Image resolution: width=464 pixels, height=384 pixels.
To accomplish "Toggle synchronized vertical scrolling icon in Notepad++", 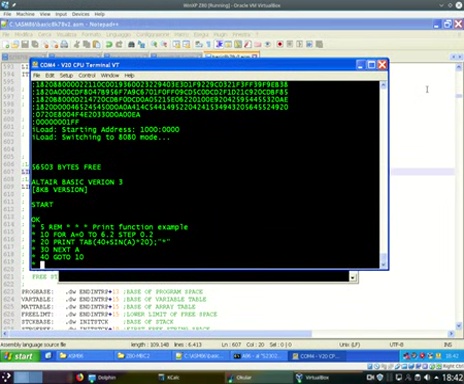I will click(x=176, y=44).
